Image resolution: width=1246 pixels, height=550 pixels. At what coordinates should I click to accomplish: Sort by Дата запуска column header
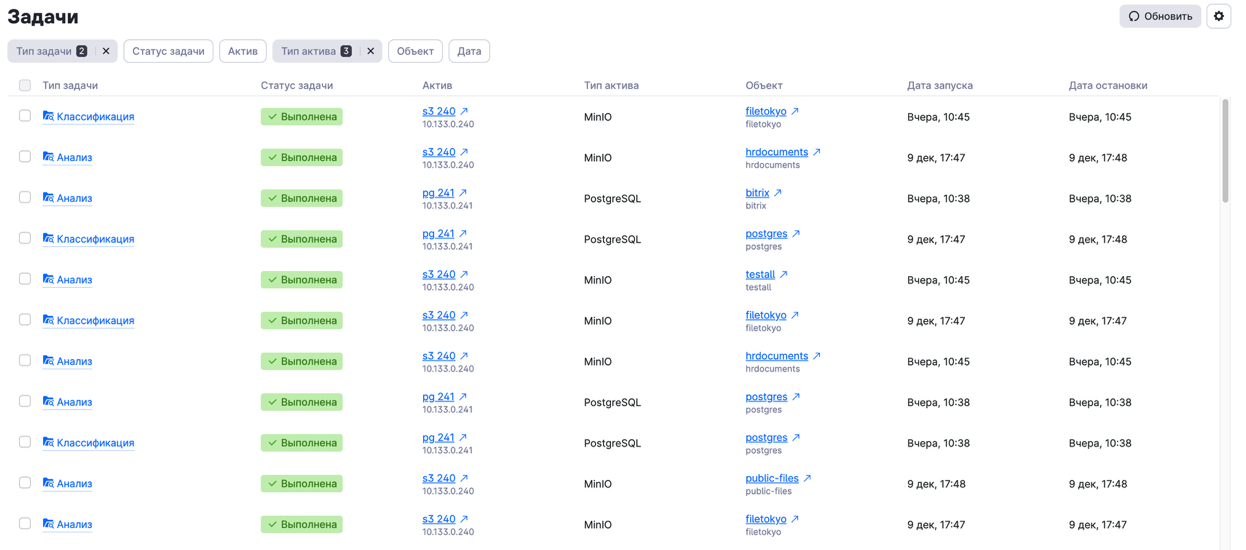pyautogui.click(x=939, y=85)
